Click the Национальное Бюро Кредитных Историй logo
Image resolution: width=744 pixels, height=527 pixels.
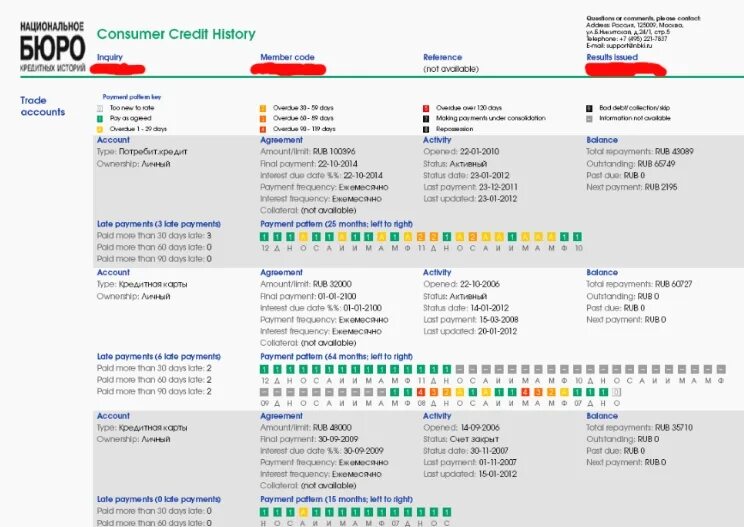[x=52, y=47]
